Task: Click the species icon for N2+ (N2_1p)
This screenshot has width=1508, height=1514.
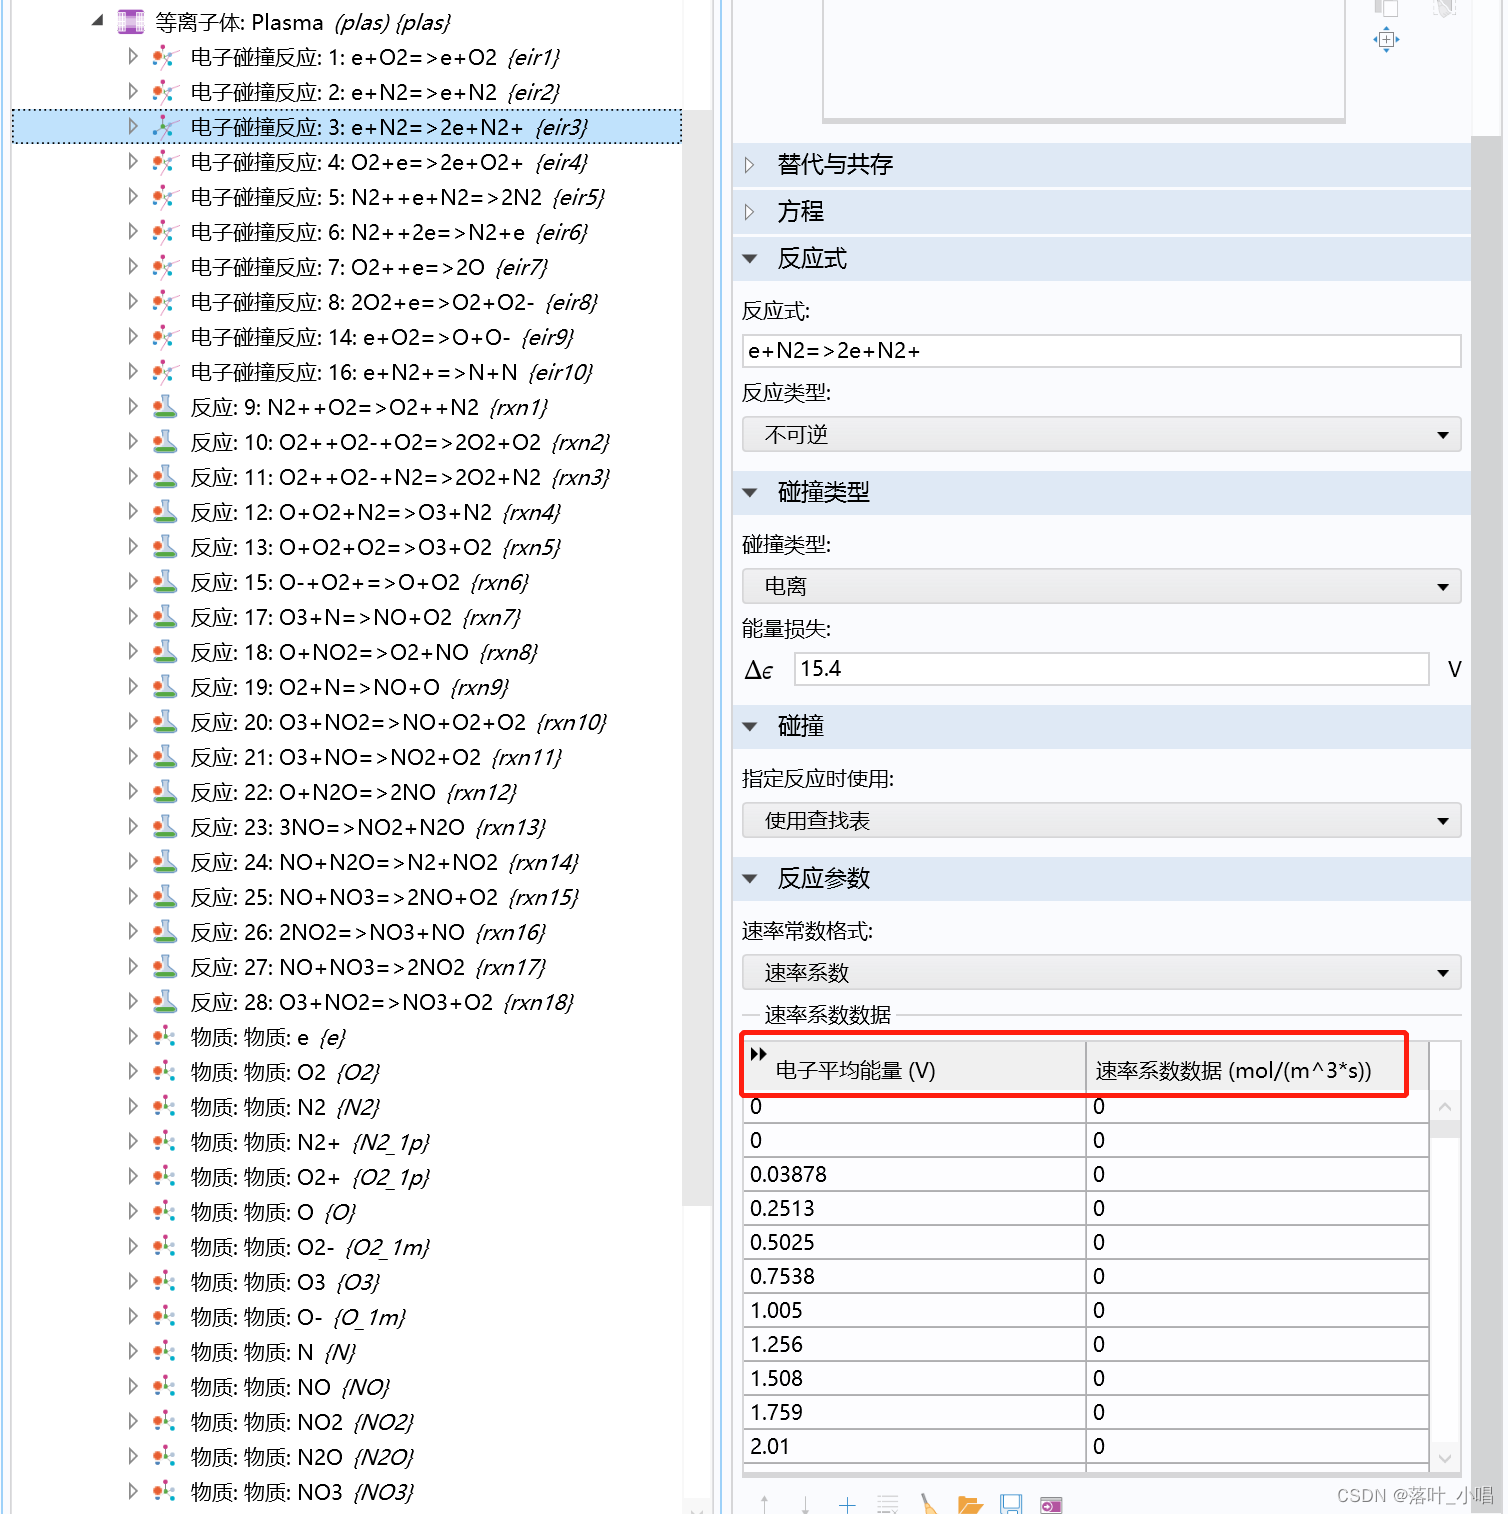Action: point(165,1142)
